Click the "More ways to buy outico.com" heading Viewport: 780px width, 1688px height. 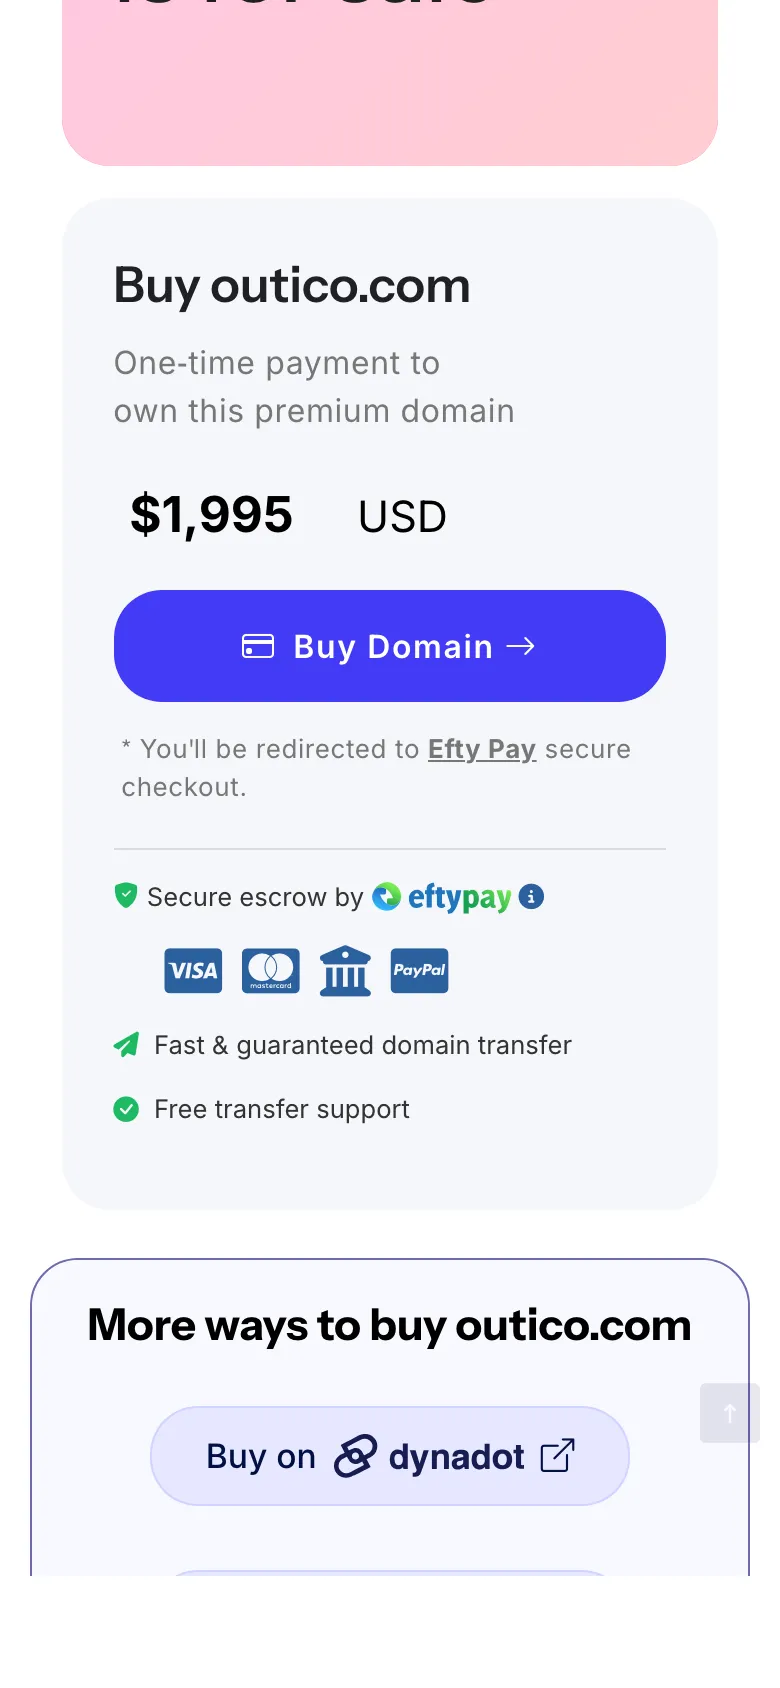[389, 1326]
